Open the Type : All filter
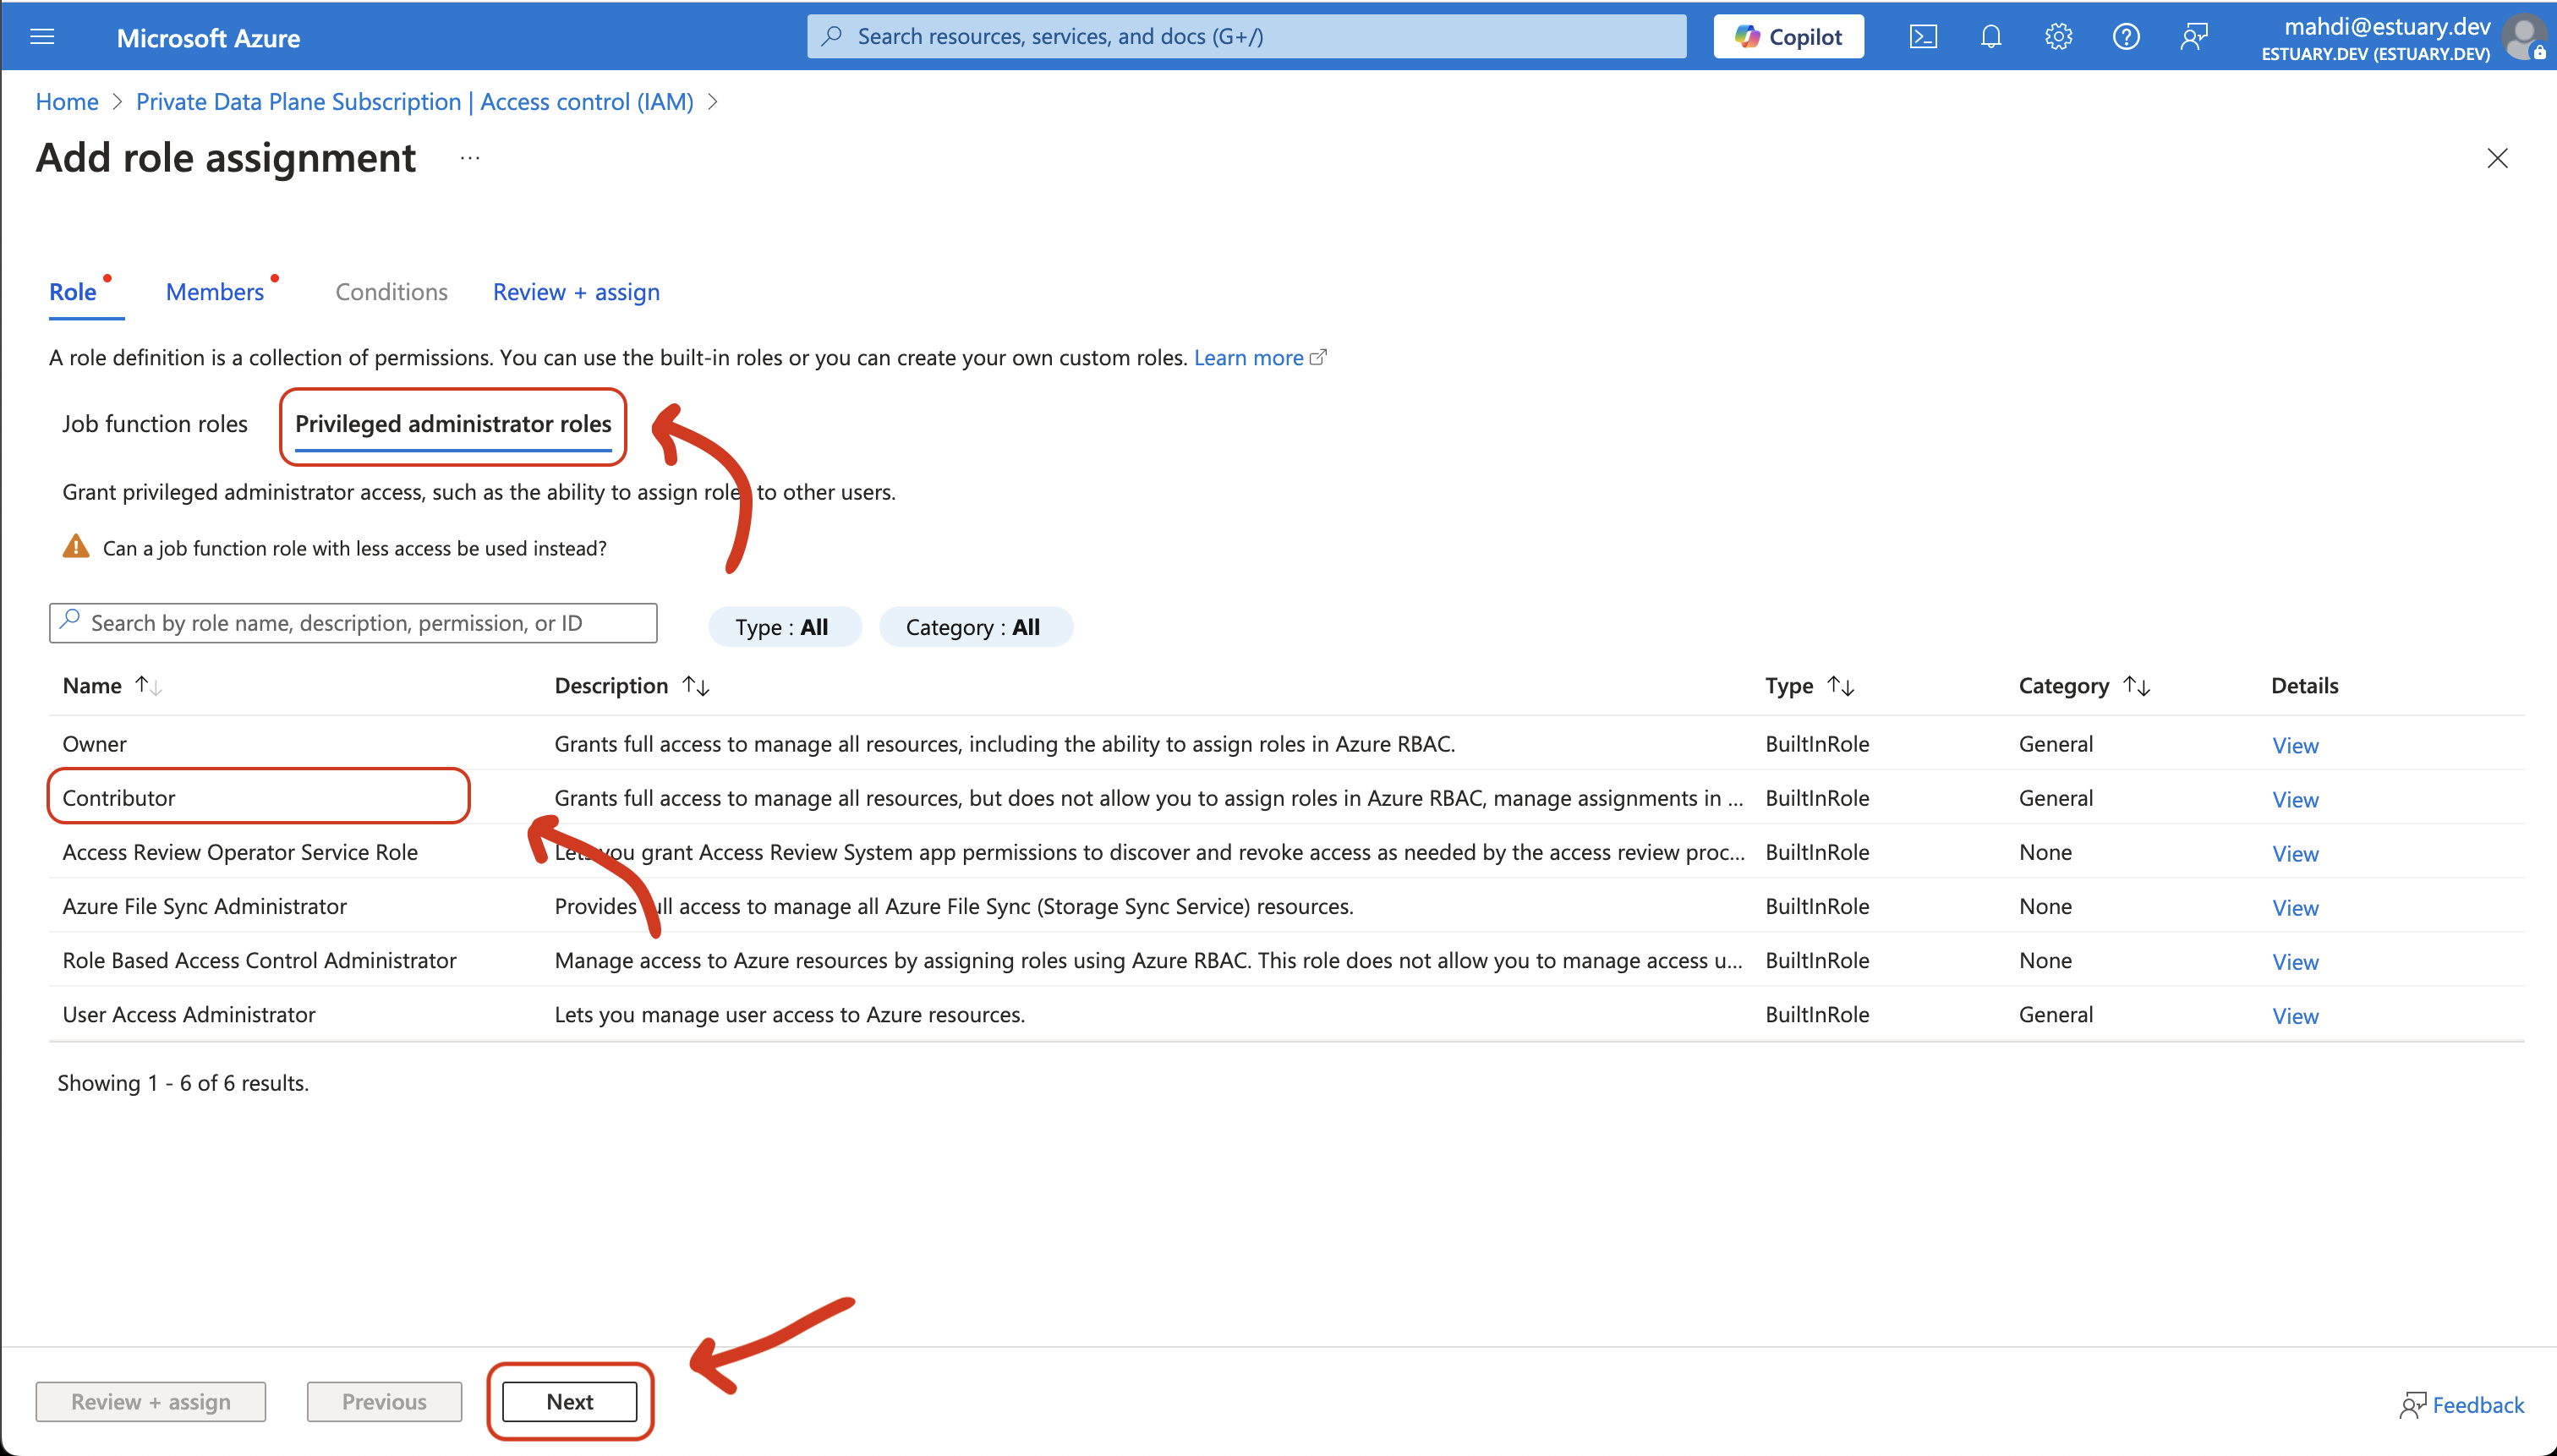2557x1456 pixels. (x=783, y=627)
